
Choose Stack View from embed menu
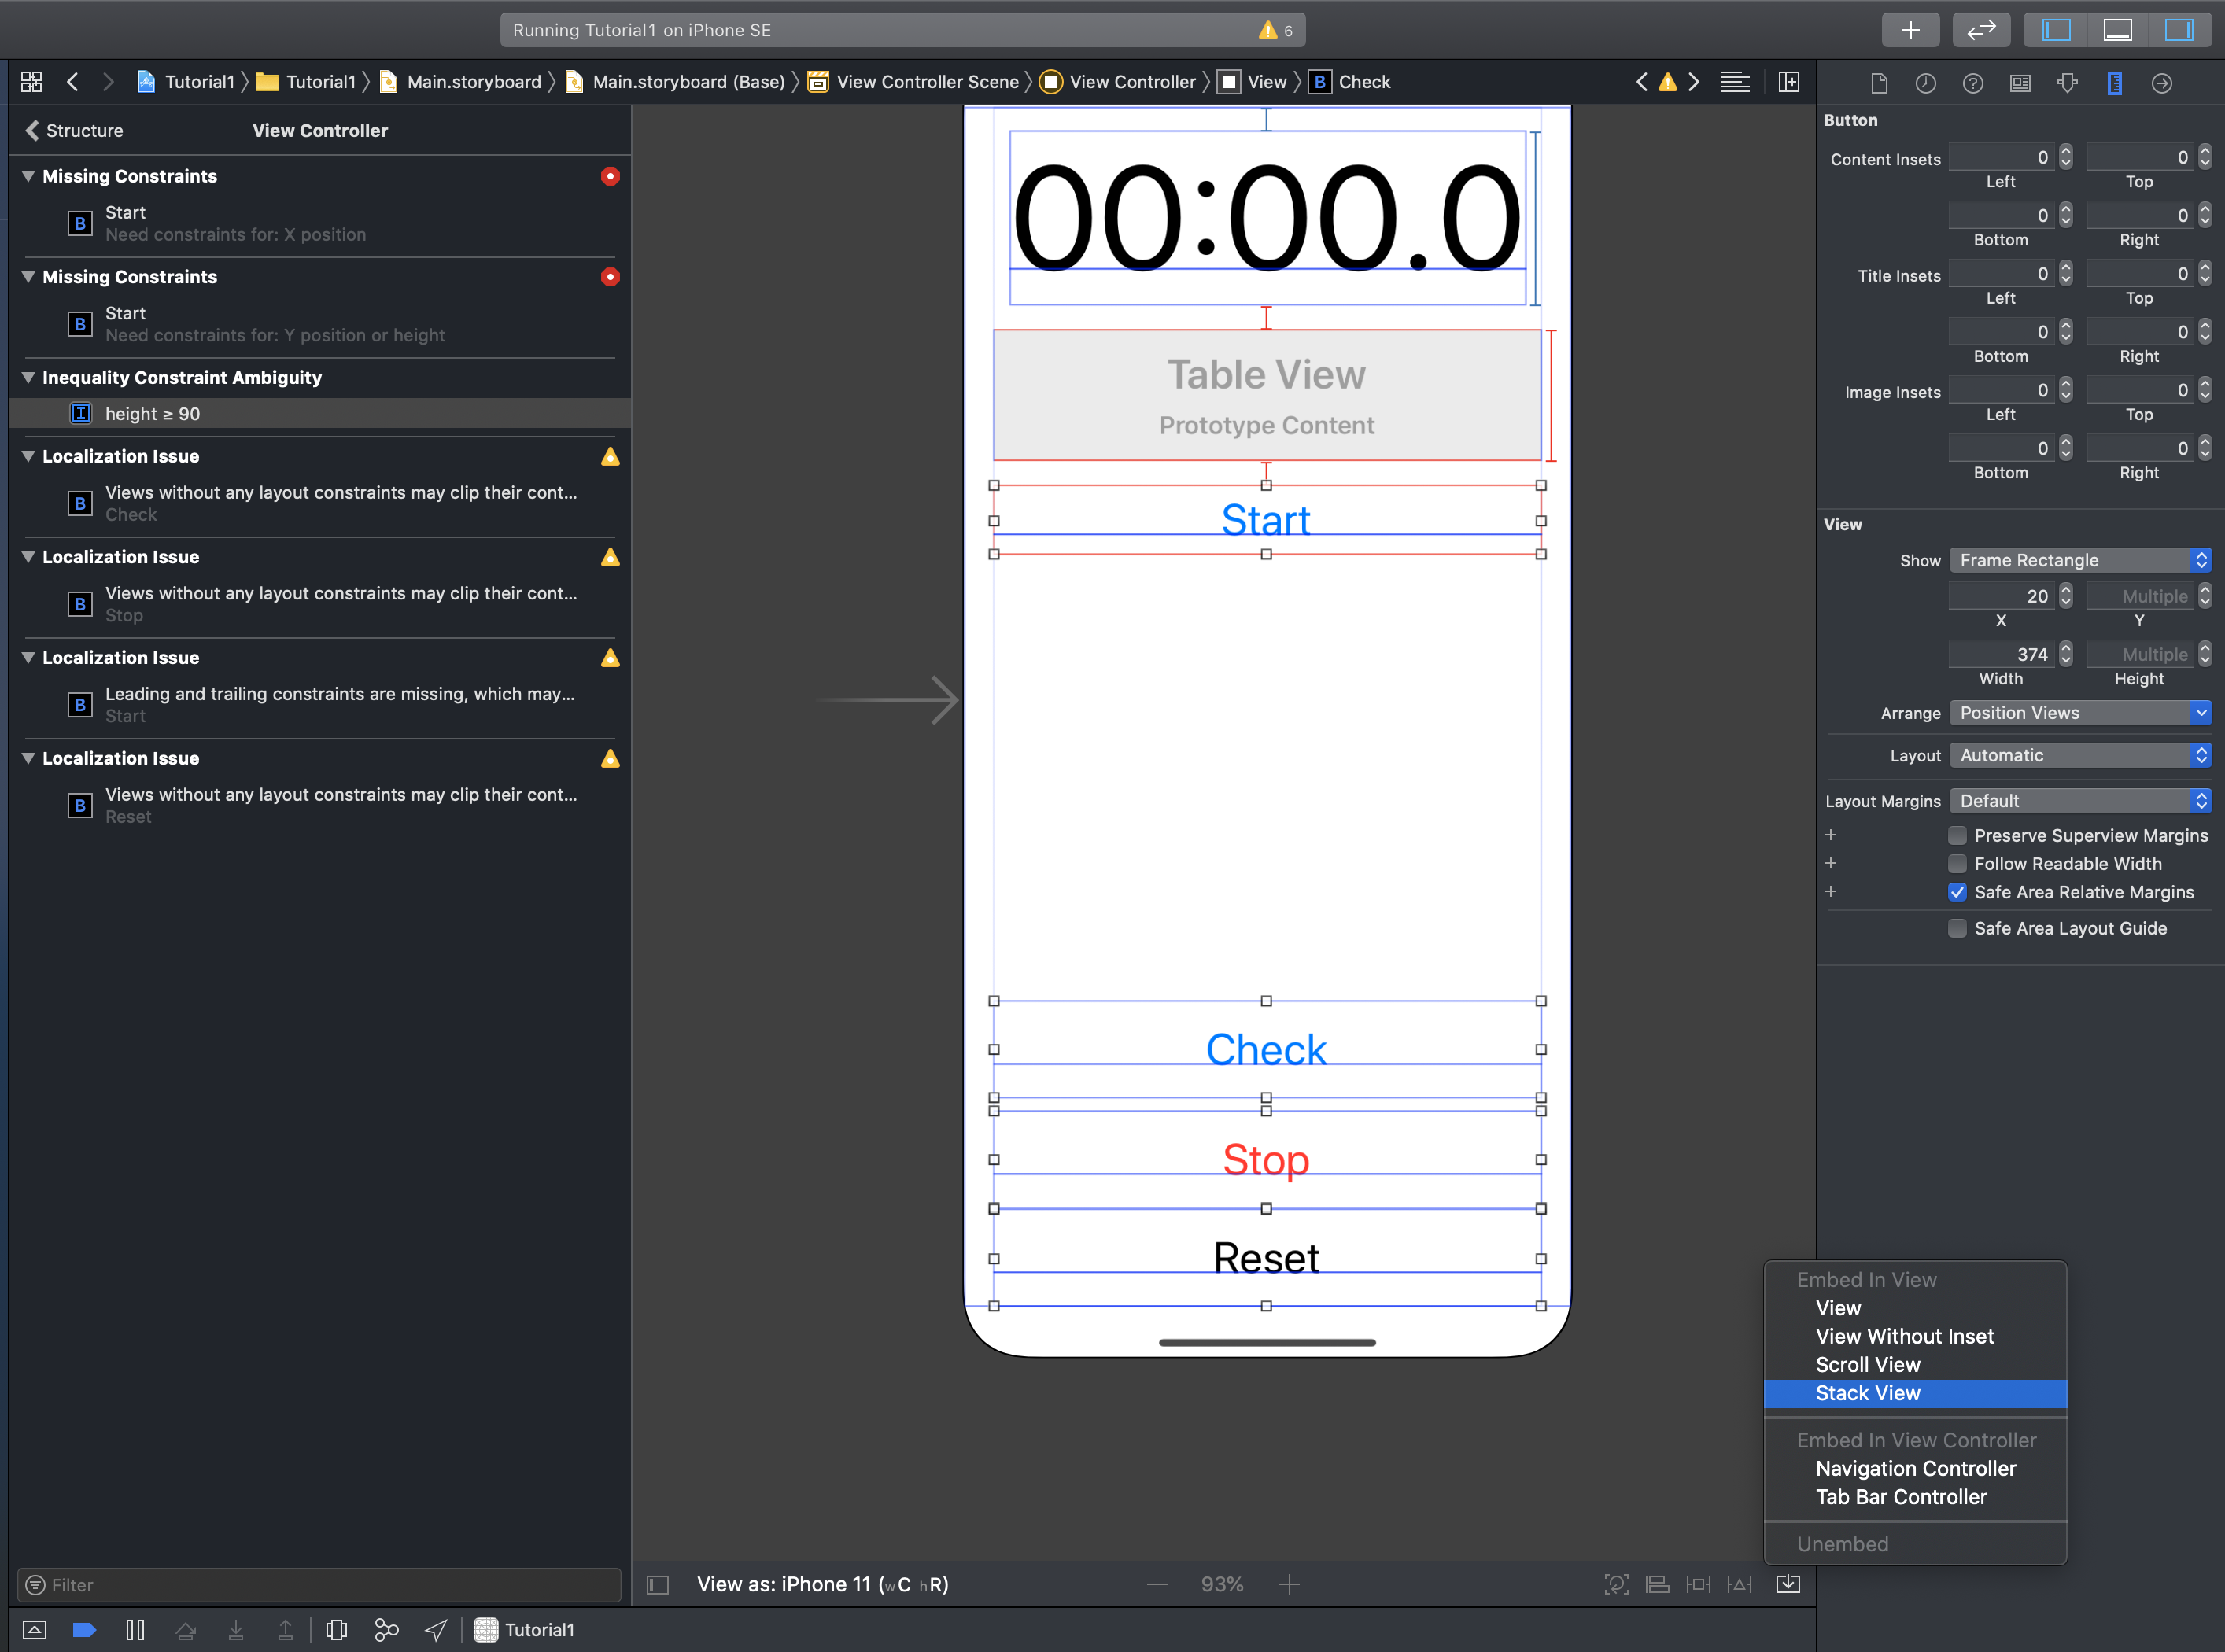(1867, 1393)
